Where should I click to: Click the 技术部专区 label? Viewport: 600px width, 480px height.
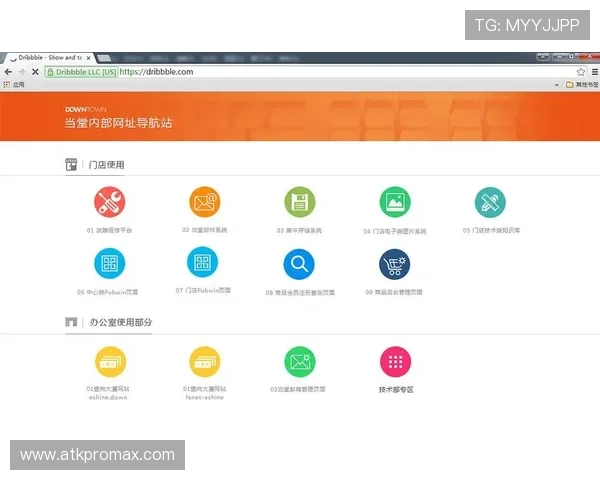click(396, 390)
